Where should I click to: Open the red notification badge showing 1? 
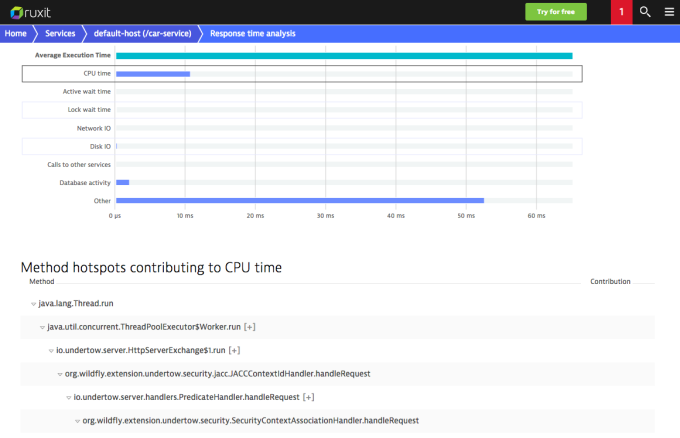621,12
